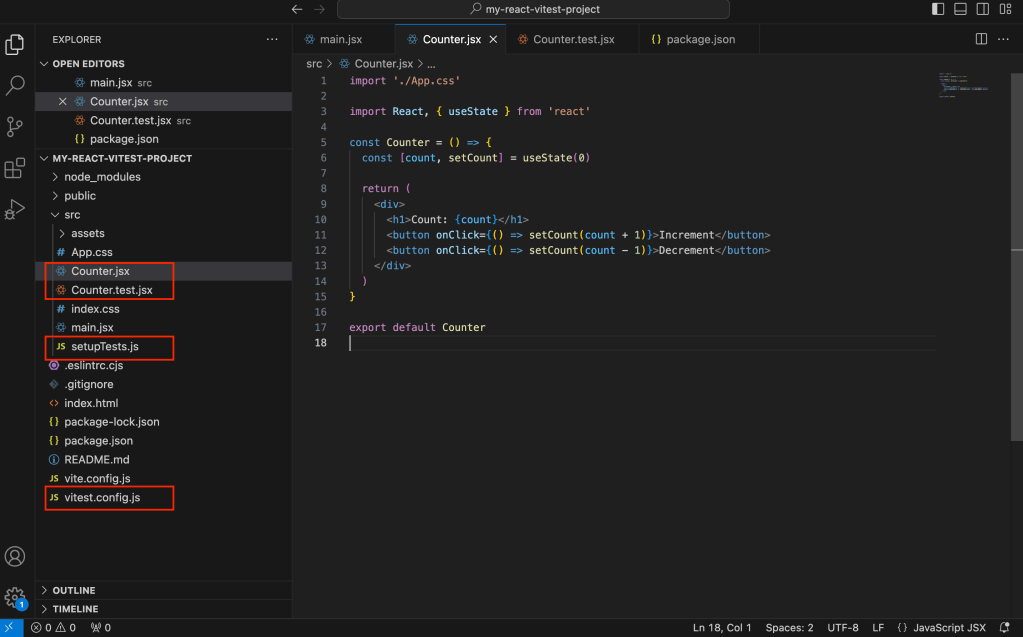Toggle the secondary sidebar layout button
Viewport: 1023px width, 637px height.
pos(982,9)
